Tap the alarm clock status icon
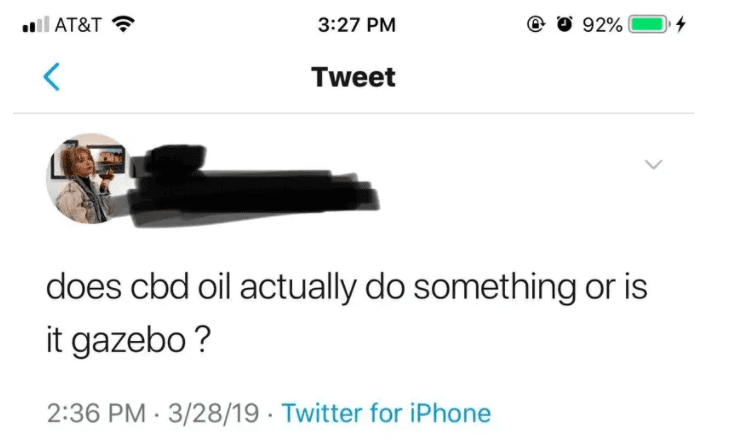This screenshot has width=730, height=447. 564,24
